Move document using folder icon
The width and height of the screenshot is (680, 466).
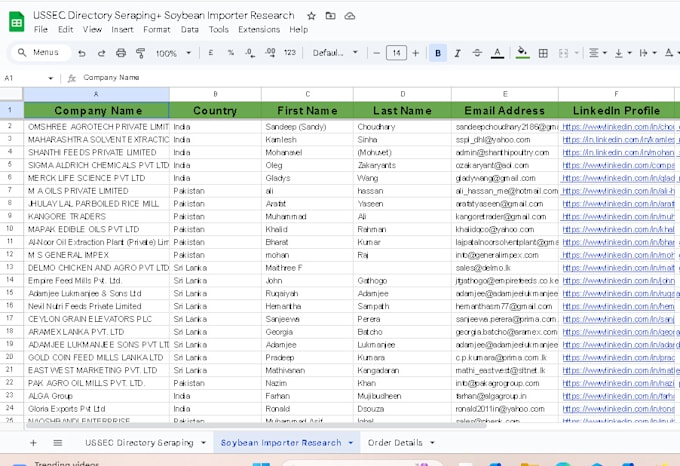pyautogui.click(x=330, y=16)
